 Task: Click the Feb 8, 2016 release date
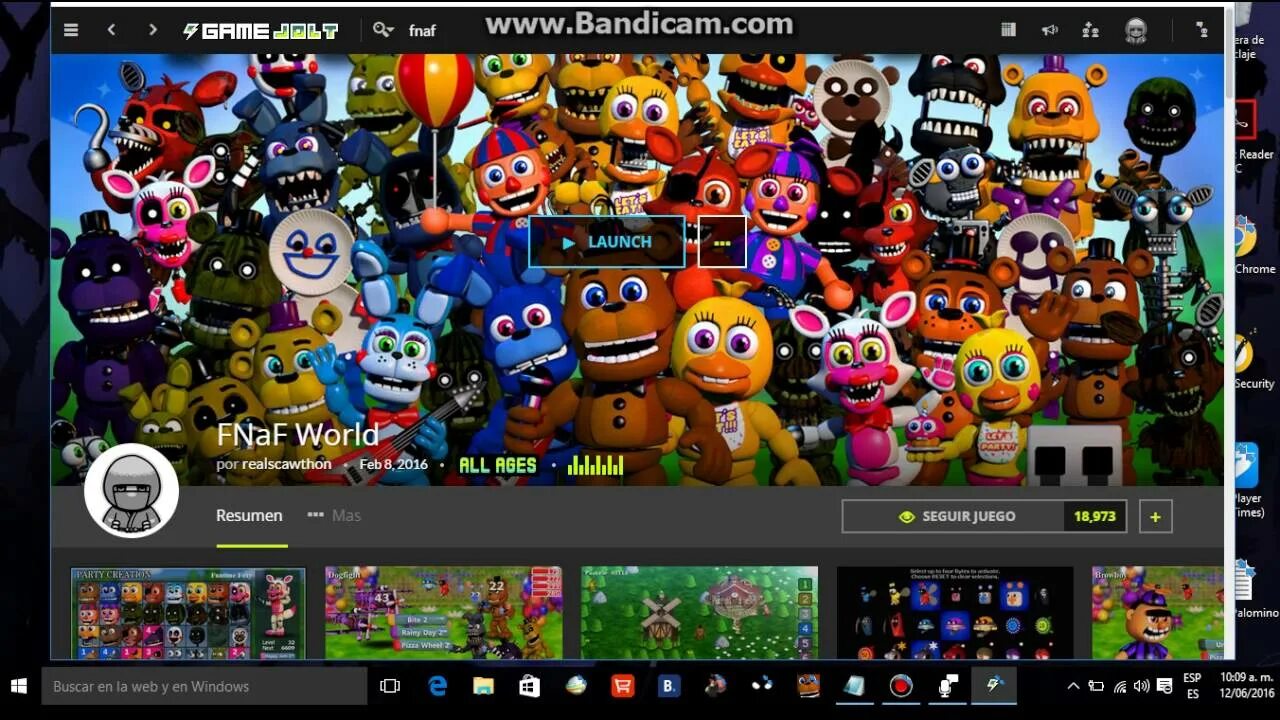click(393, 465)
